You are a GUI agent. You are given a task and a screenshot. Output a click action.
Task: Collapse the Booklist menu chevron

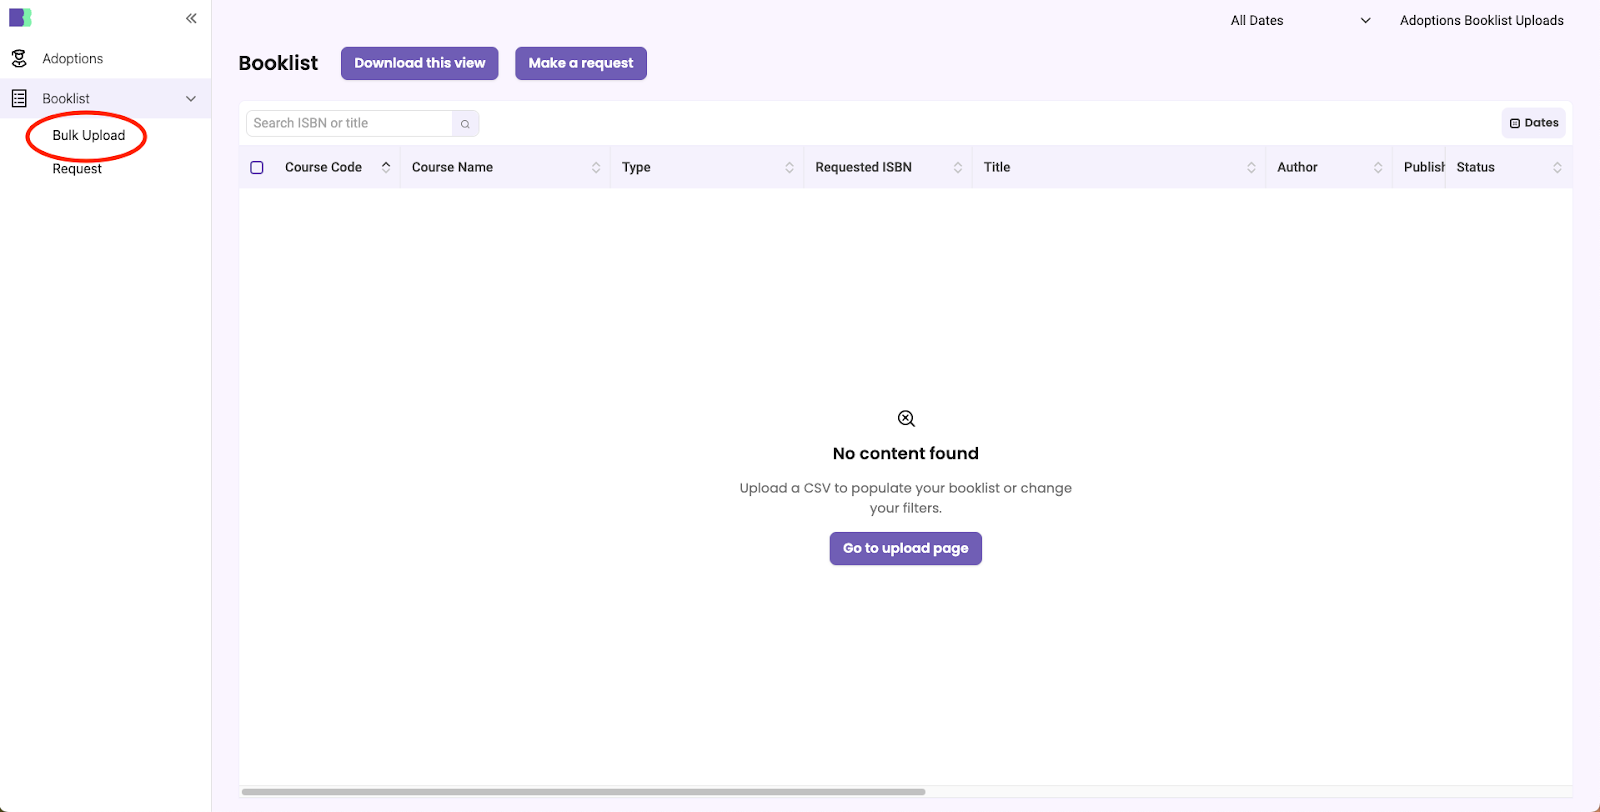191,99
